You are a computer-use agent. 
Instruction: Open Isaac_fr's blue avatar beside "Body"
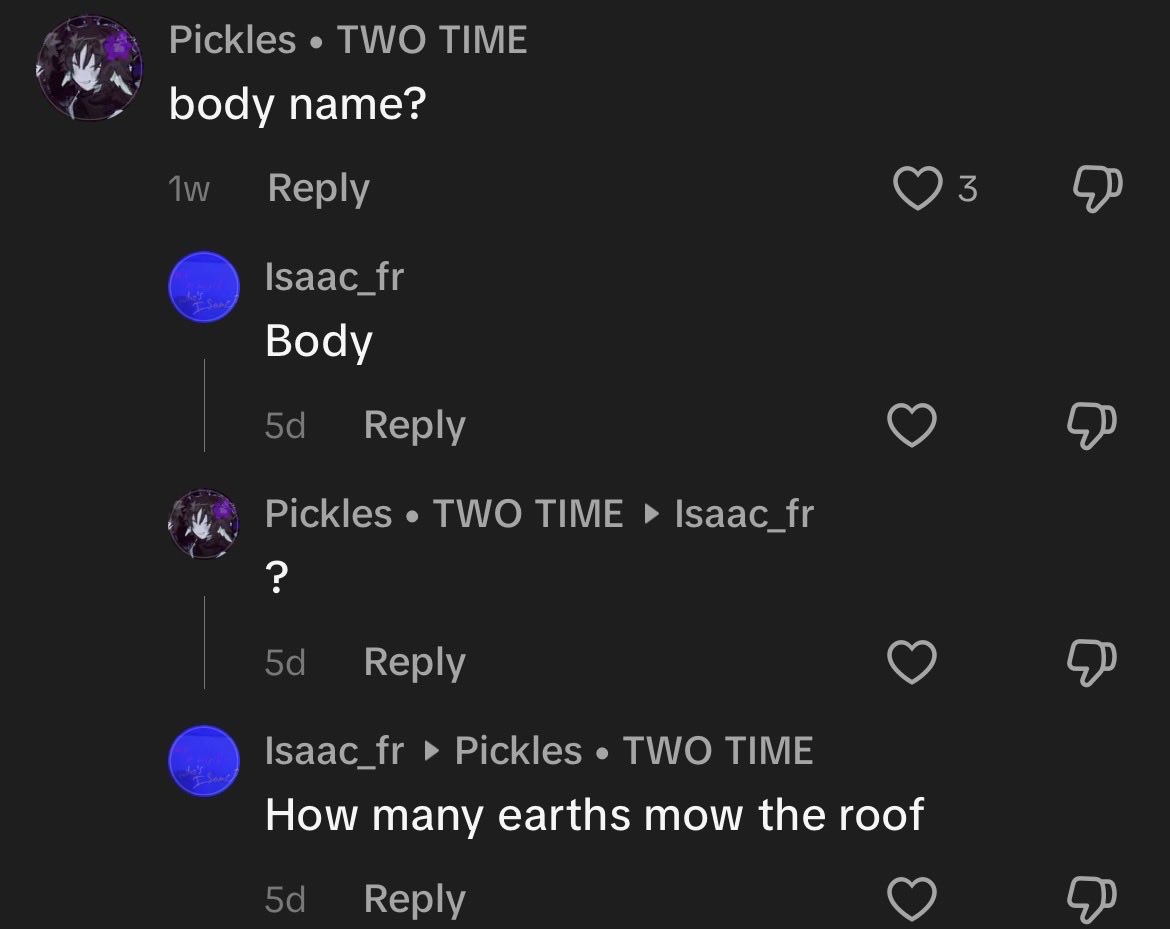pyautogui.click(x=204, y=287)
